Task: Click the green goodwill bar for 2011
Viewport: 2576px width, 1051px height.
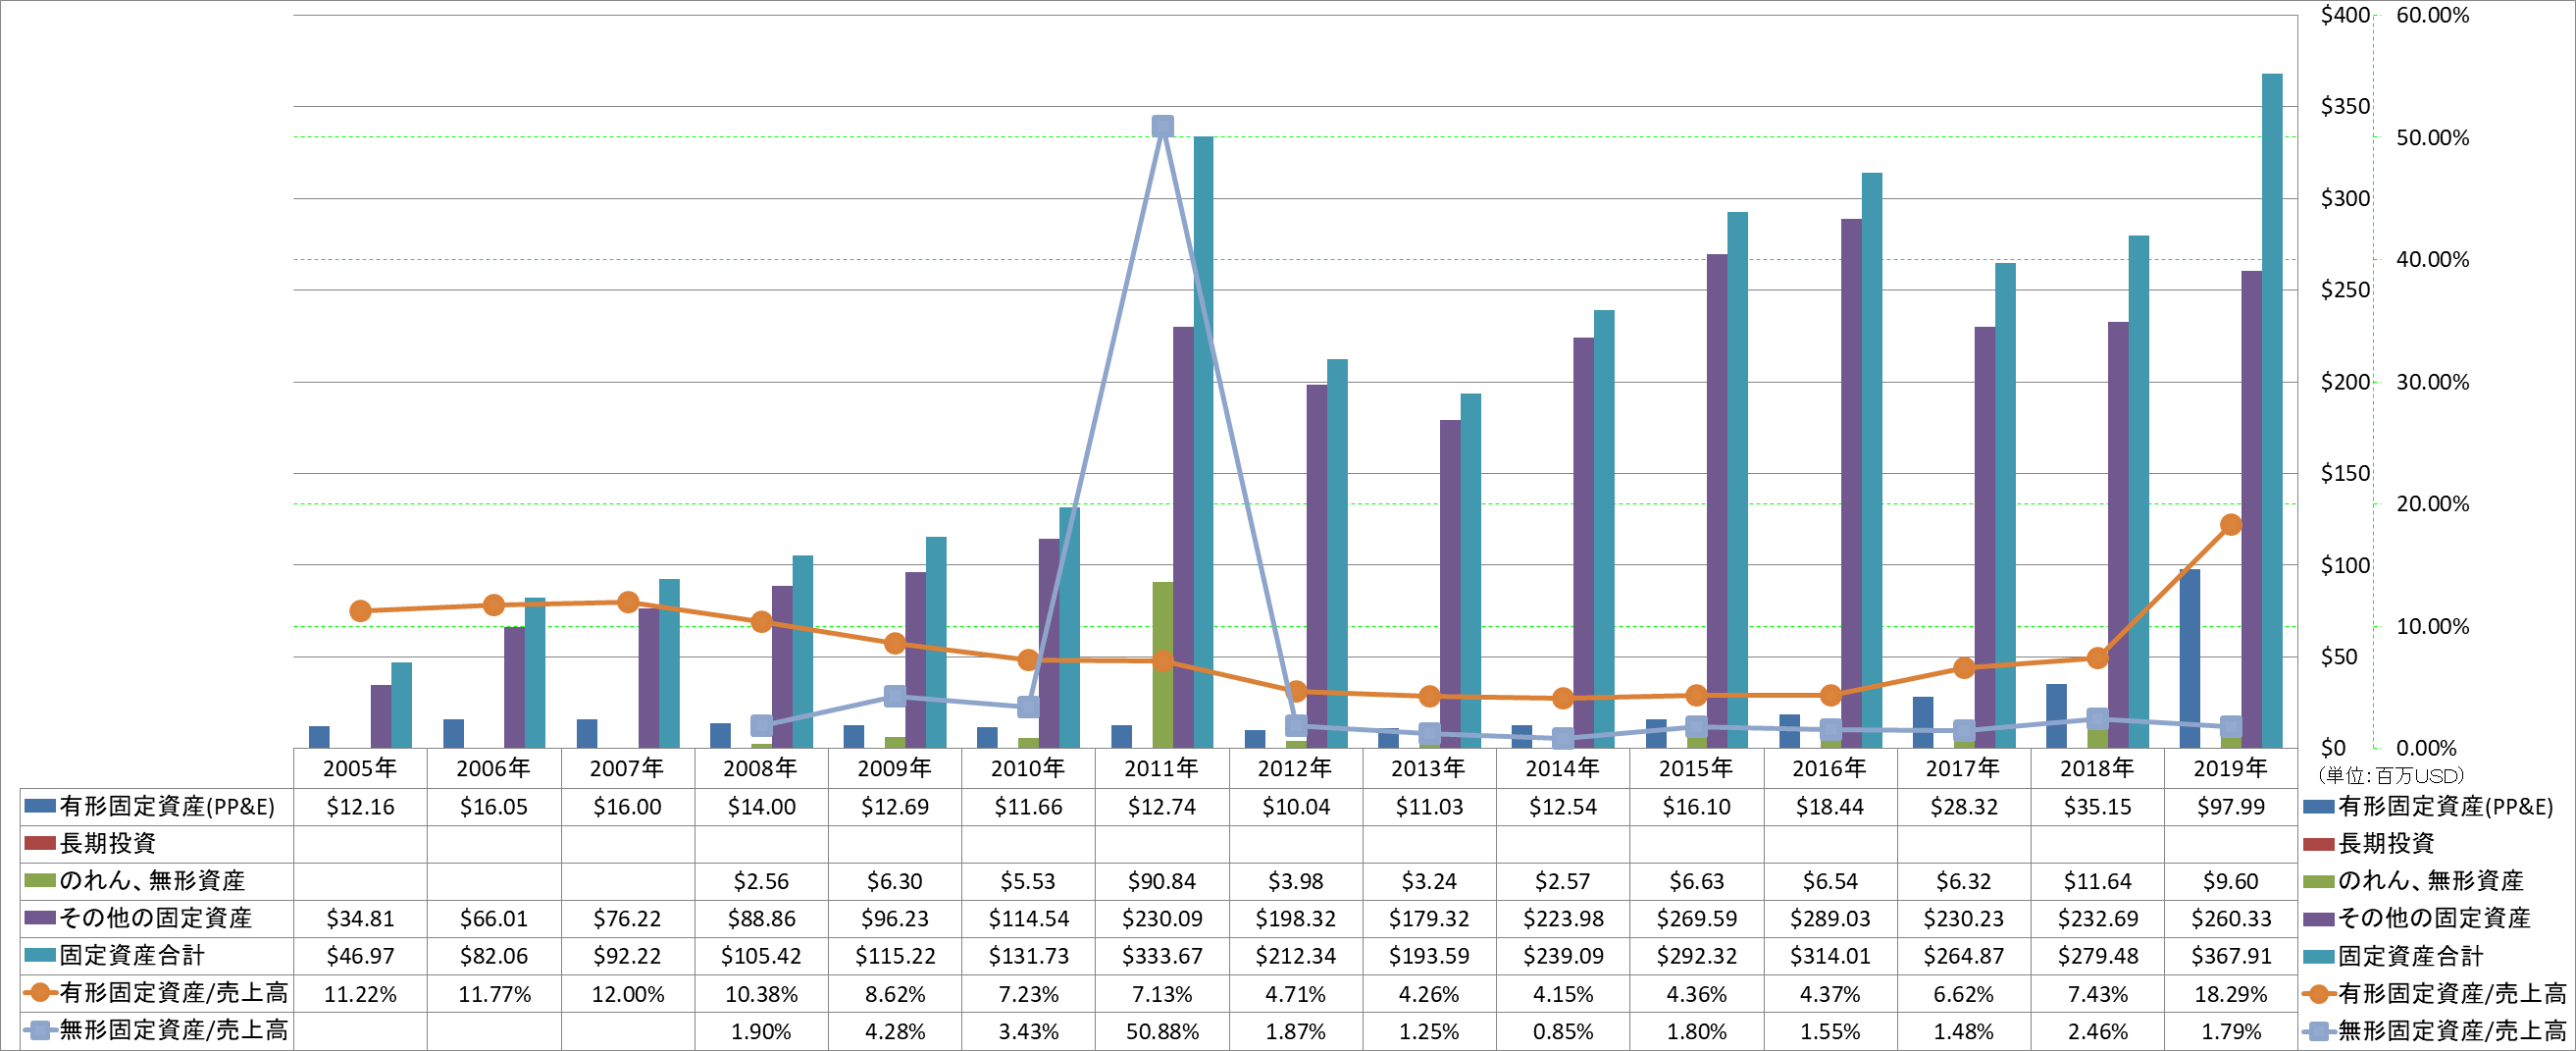Action: [x=1162, y=665]
